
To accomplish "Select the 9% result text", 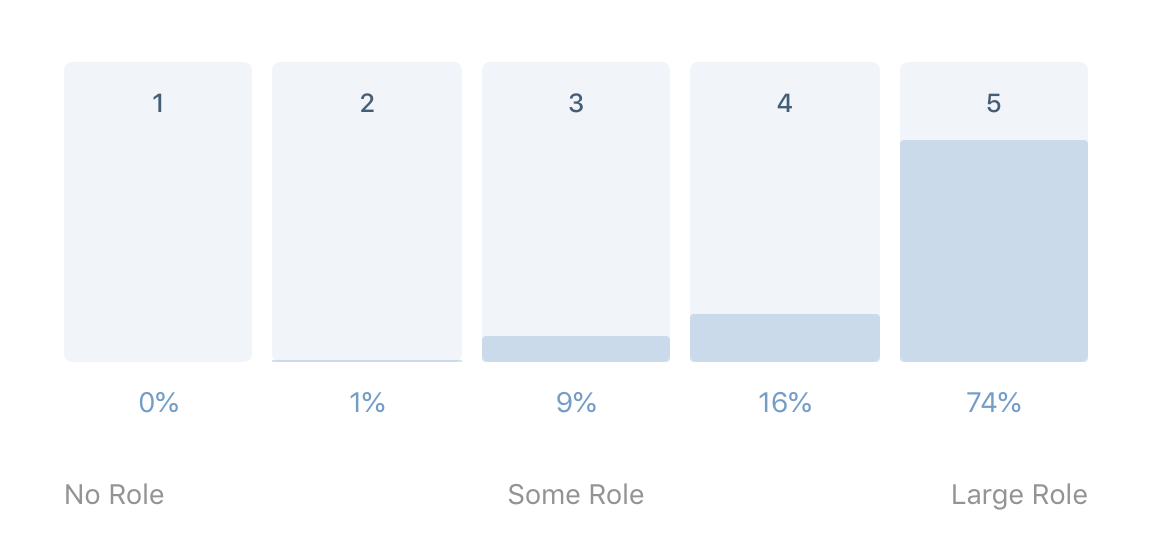I will point(576,403).
